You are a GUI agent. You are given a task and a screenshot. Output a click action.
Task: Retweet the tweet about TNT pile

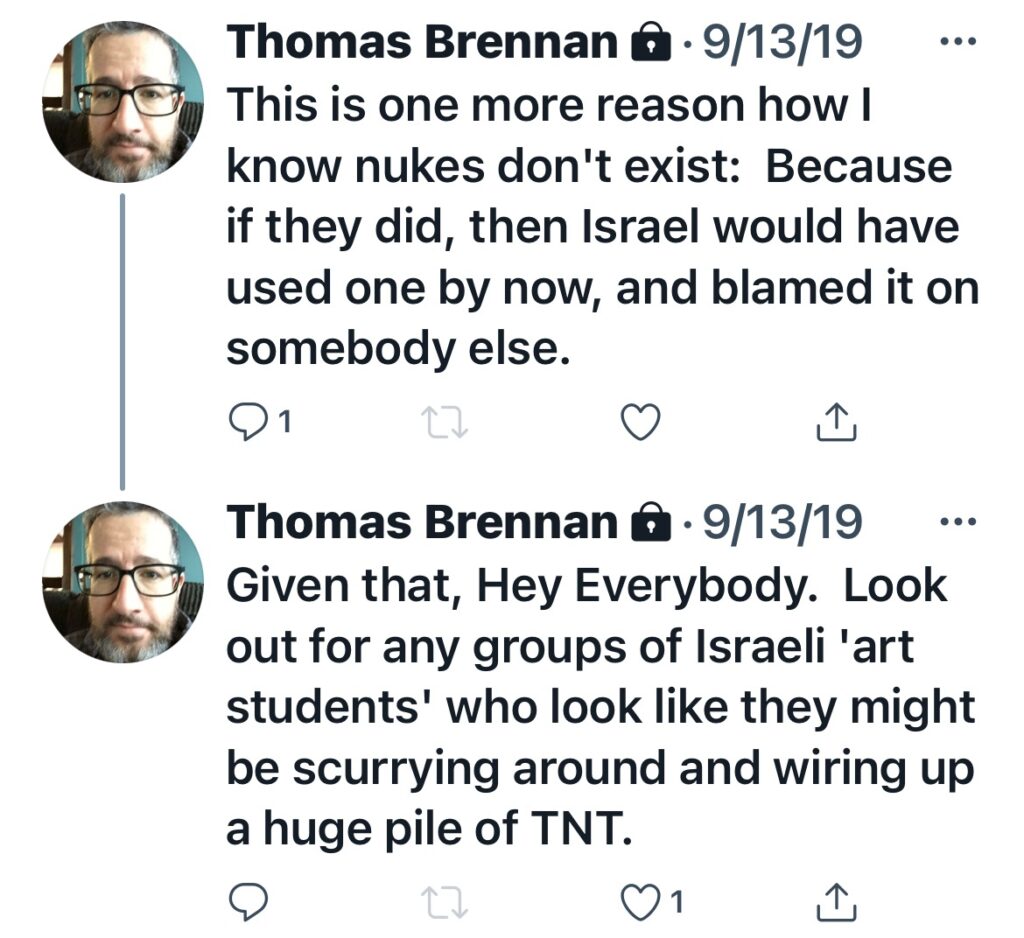[x=442, y=903]
